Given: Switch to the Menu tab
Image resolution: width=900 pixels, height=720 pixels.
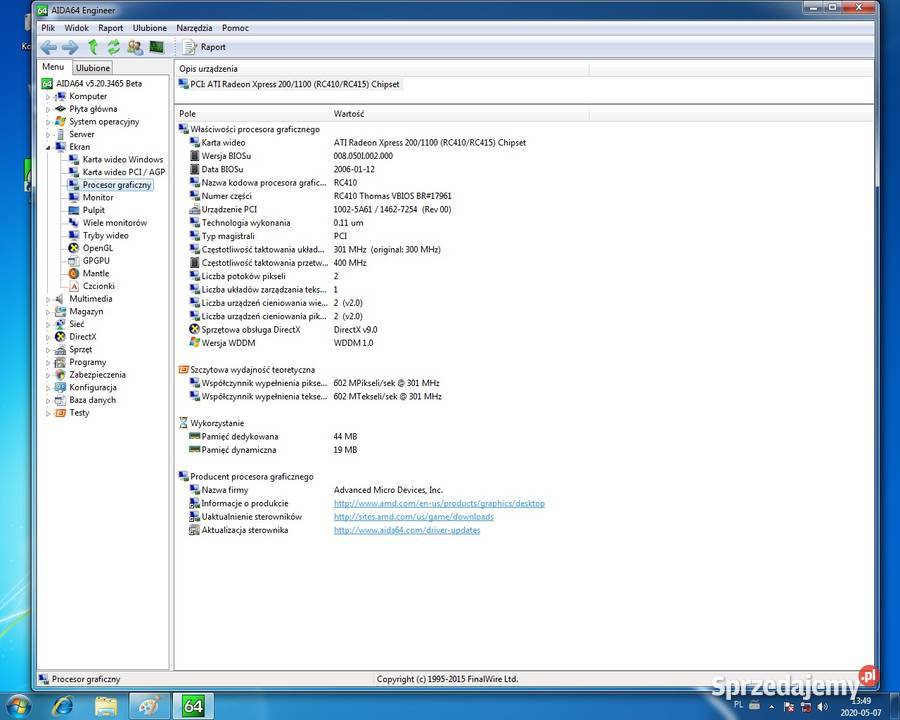Looking at the screenshot, I should coord(53,67).
